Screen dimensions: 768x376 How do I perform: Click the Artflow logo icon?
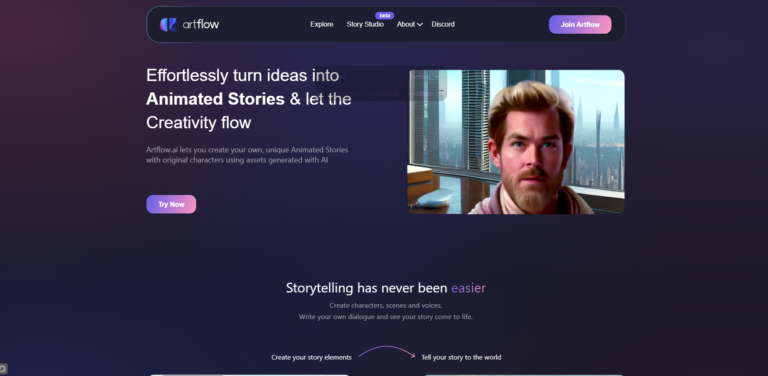[168, 24]
